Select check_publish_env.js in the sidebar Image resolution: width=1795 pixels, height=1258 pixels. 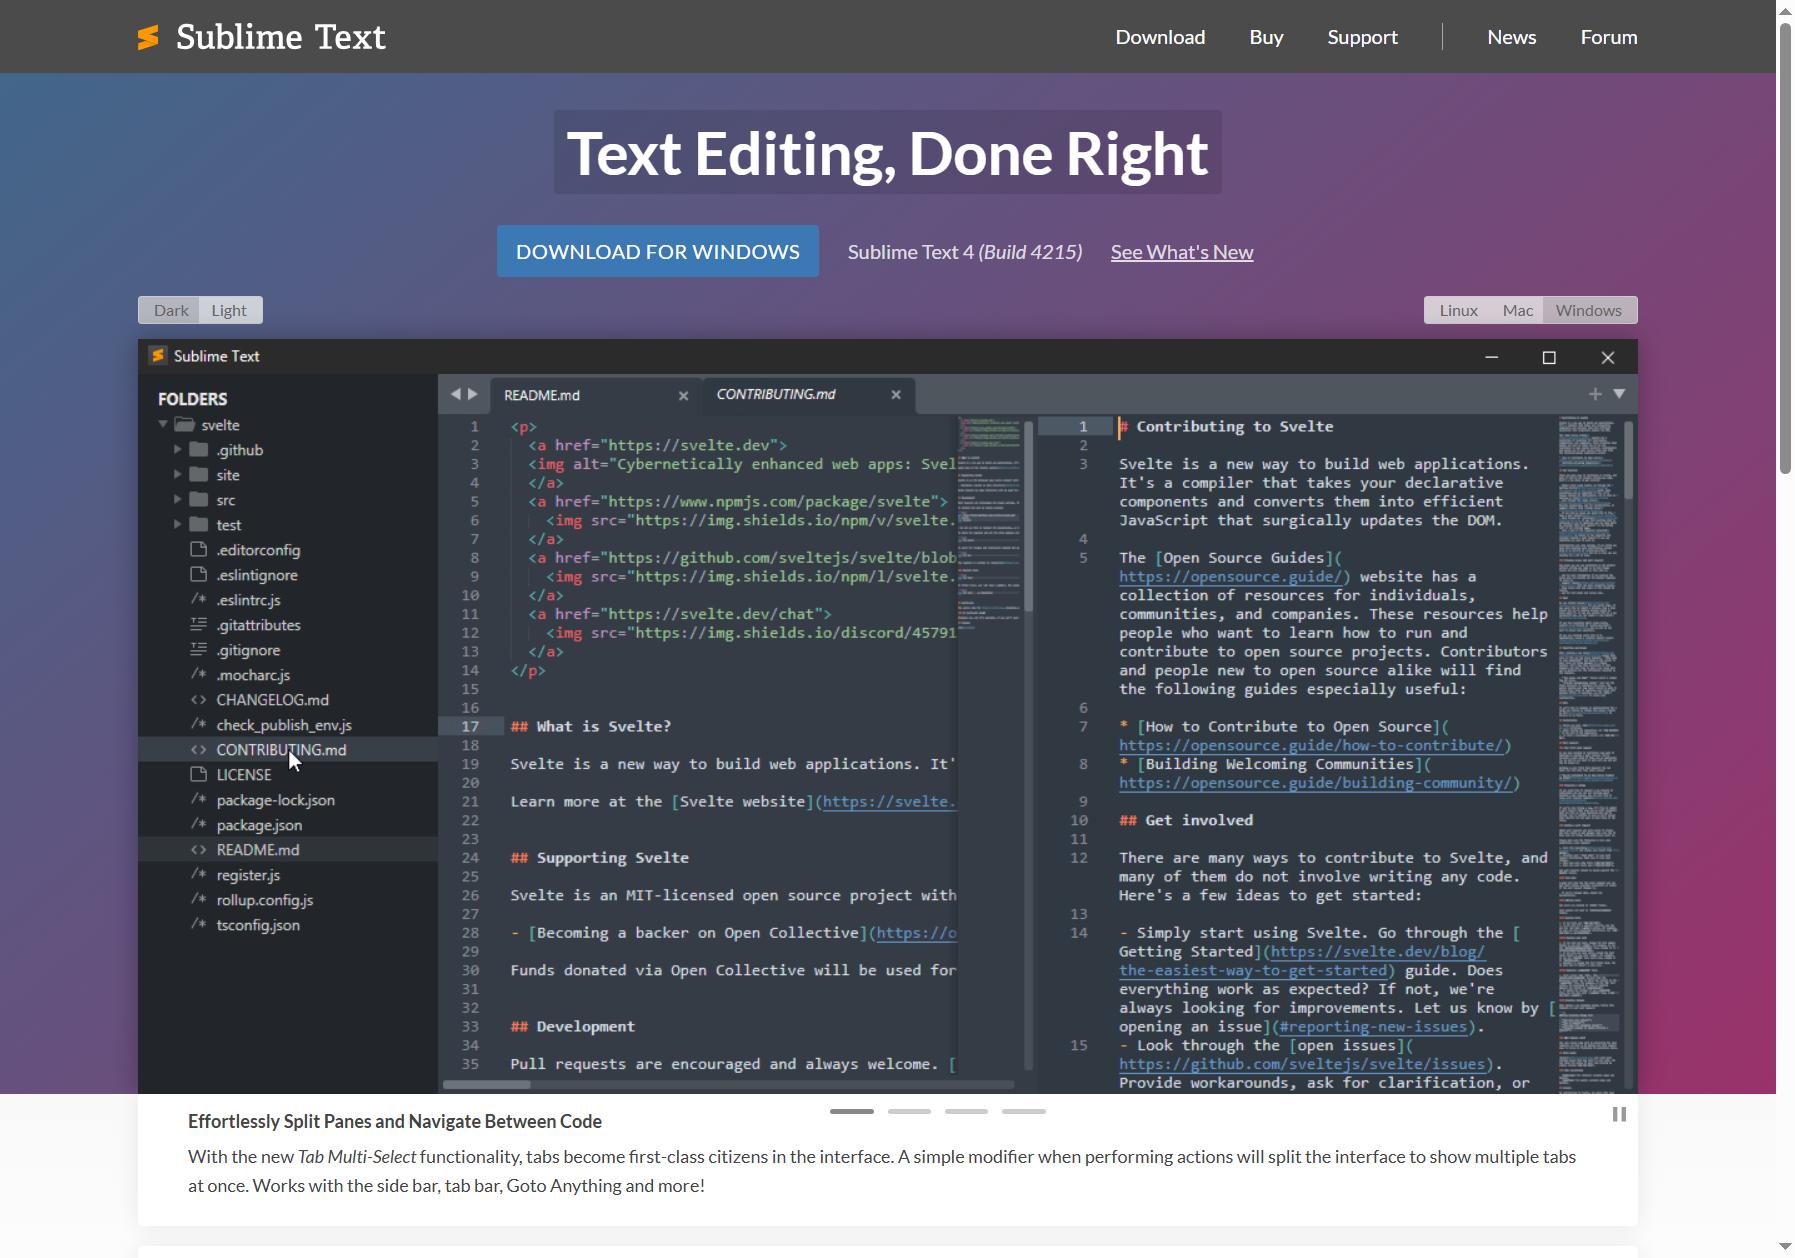point(288,725)
